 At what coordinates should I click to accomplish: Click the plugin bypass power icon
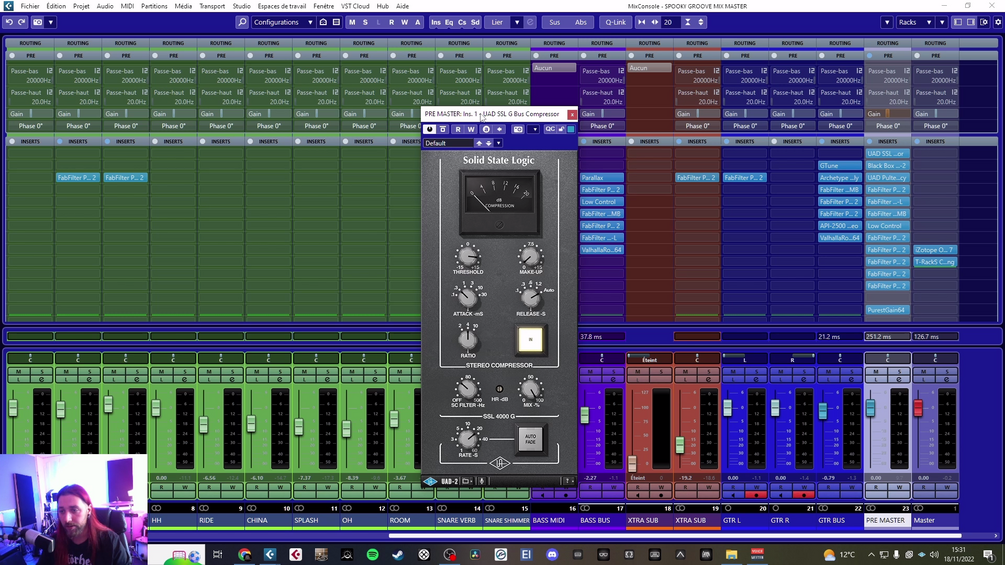(429, 129)
